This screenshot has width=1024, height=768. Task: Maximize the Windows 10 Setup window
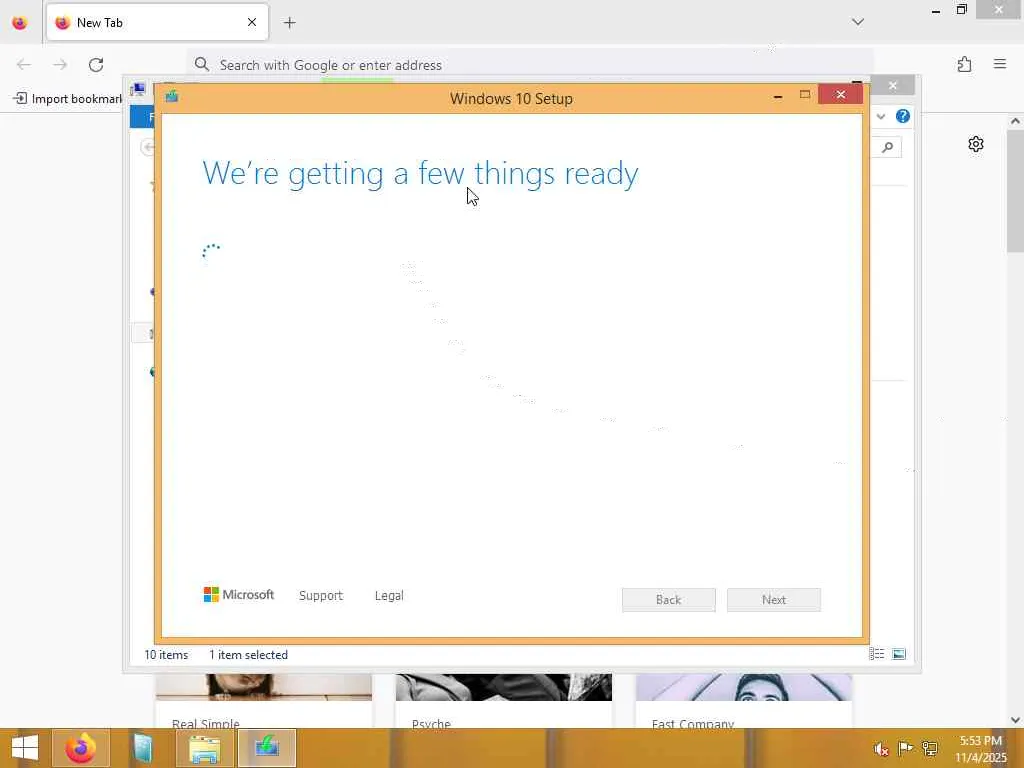tap(805, 95)
